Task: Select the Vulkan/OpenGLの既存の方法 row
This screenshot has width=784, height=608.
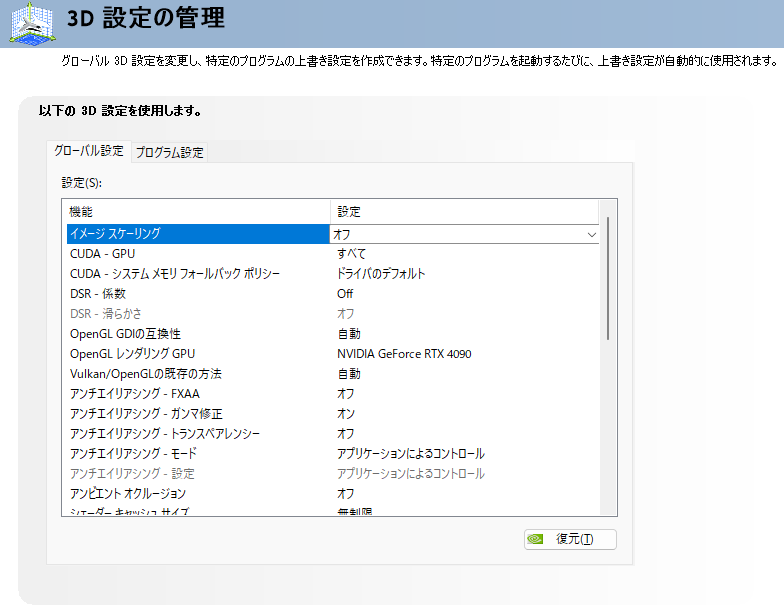Action: click(332, 374)
